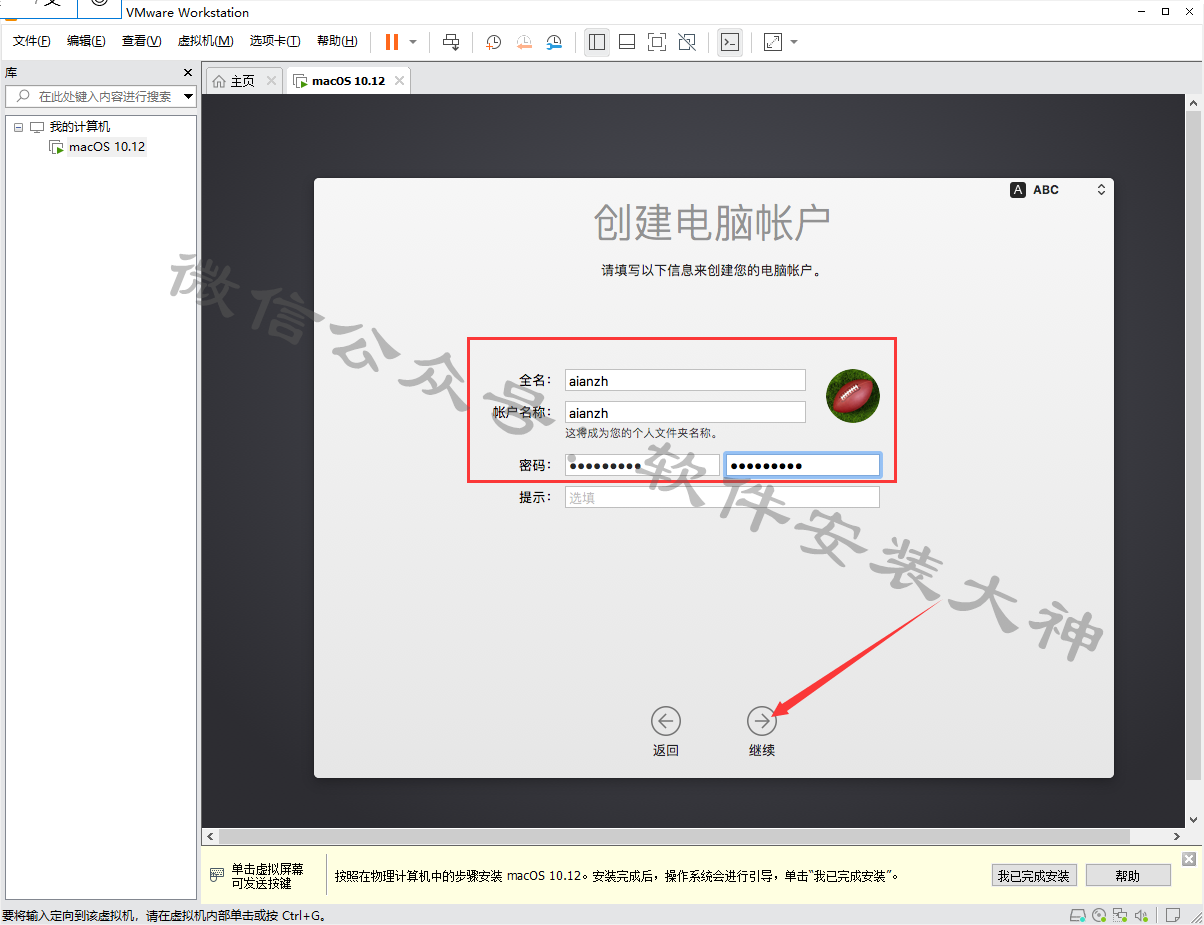Click the horizontal scrollbar right arrow

[x=1178, y=836]
